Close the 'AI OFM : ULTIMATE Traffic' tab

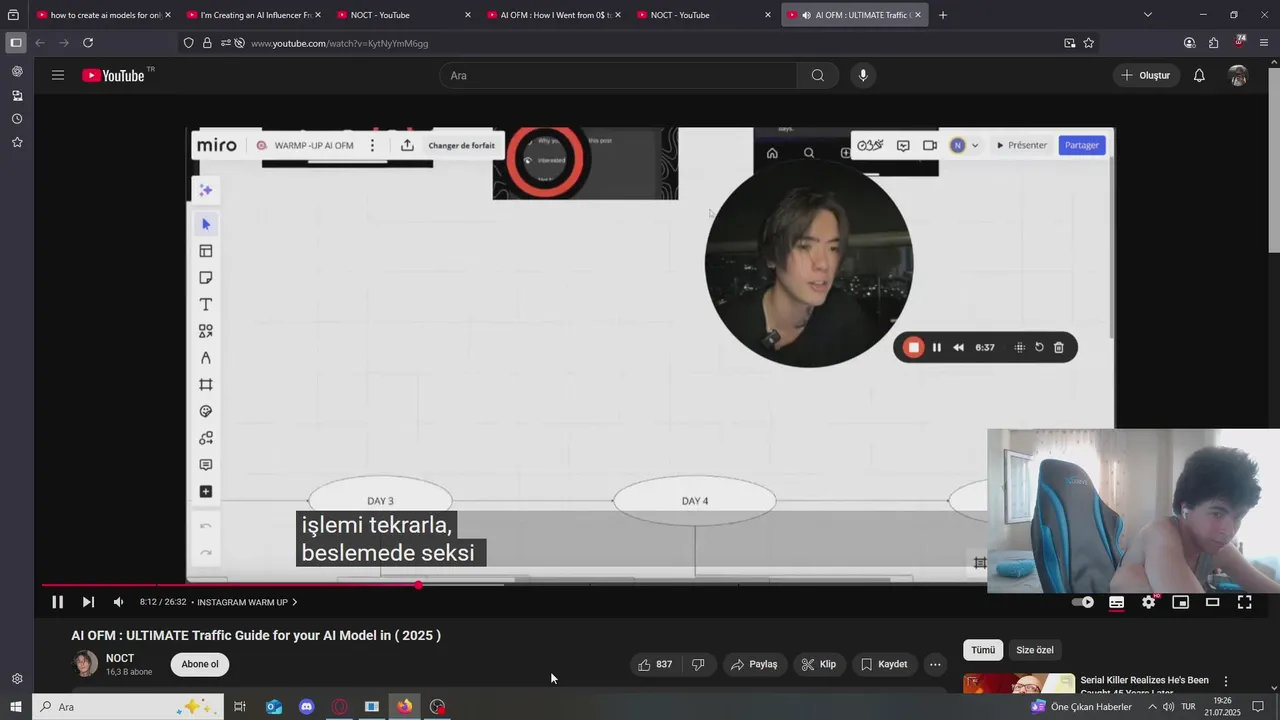(918, 15)
